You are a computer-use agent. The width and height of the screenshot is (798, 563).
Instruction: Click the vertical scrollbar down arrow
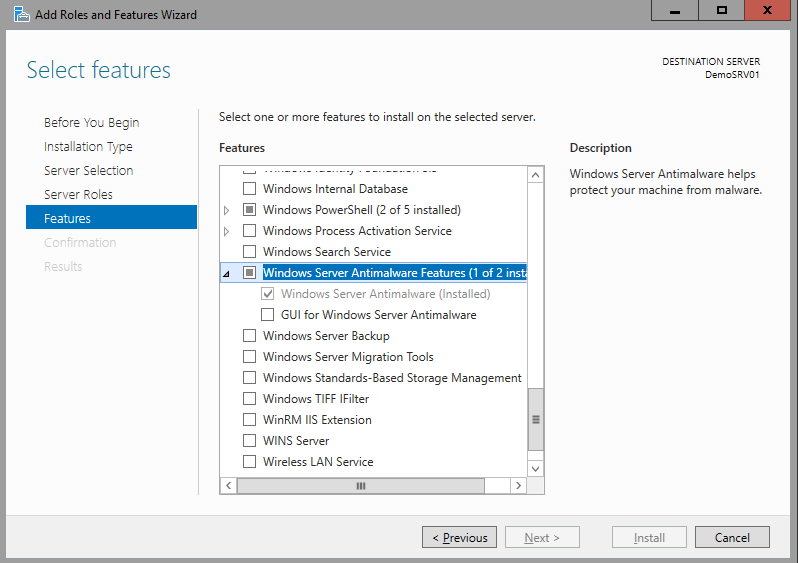pyautogui.click(x=535, y=468)
